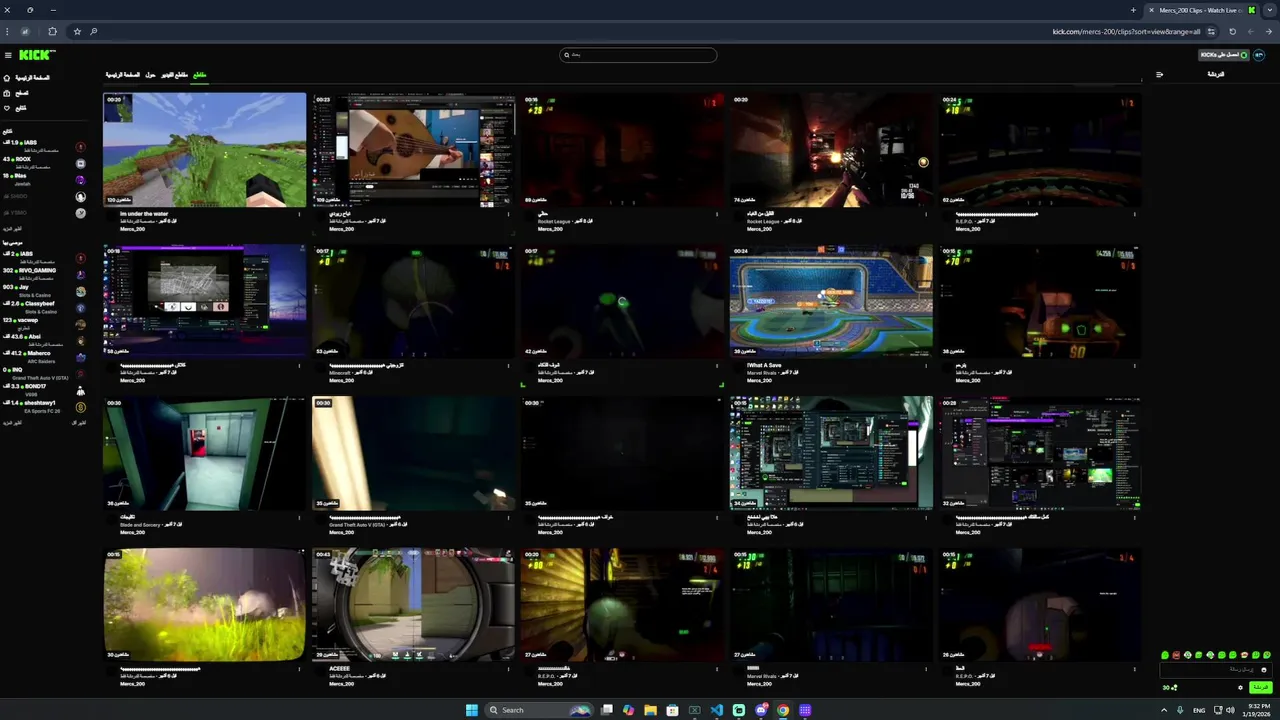Show hidden system tray icons
The height and width of the screenshot is (720, 1280).
[x=1164, y=710]
